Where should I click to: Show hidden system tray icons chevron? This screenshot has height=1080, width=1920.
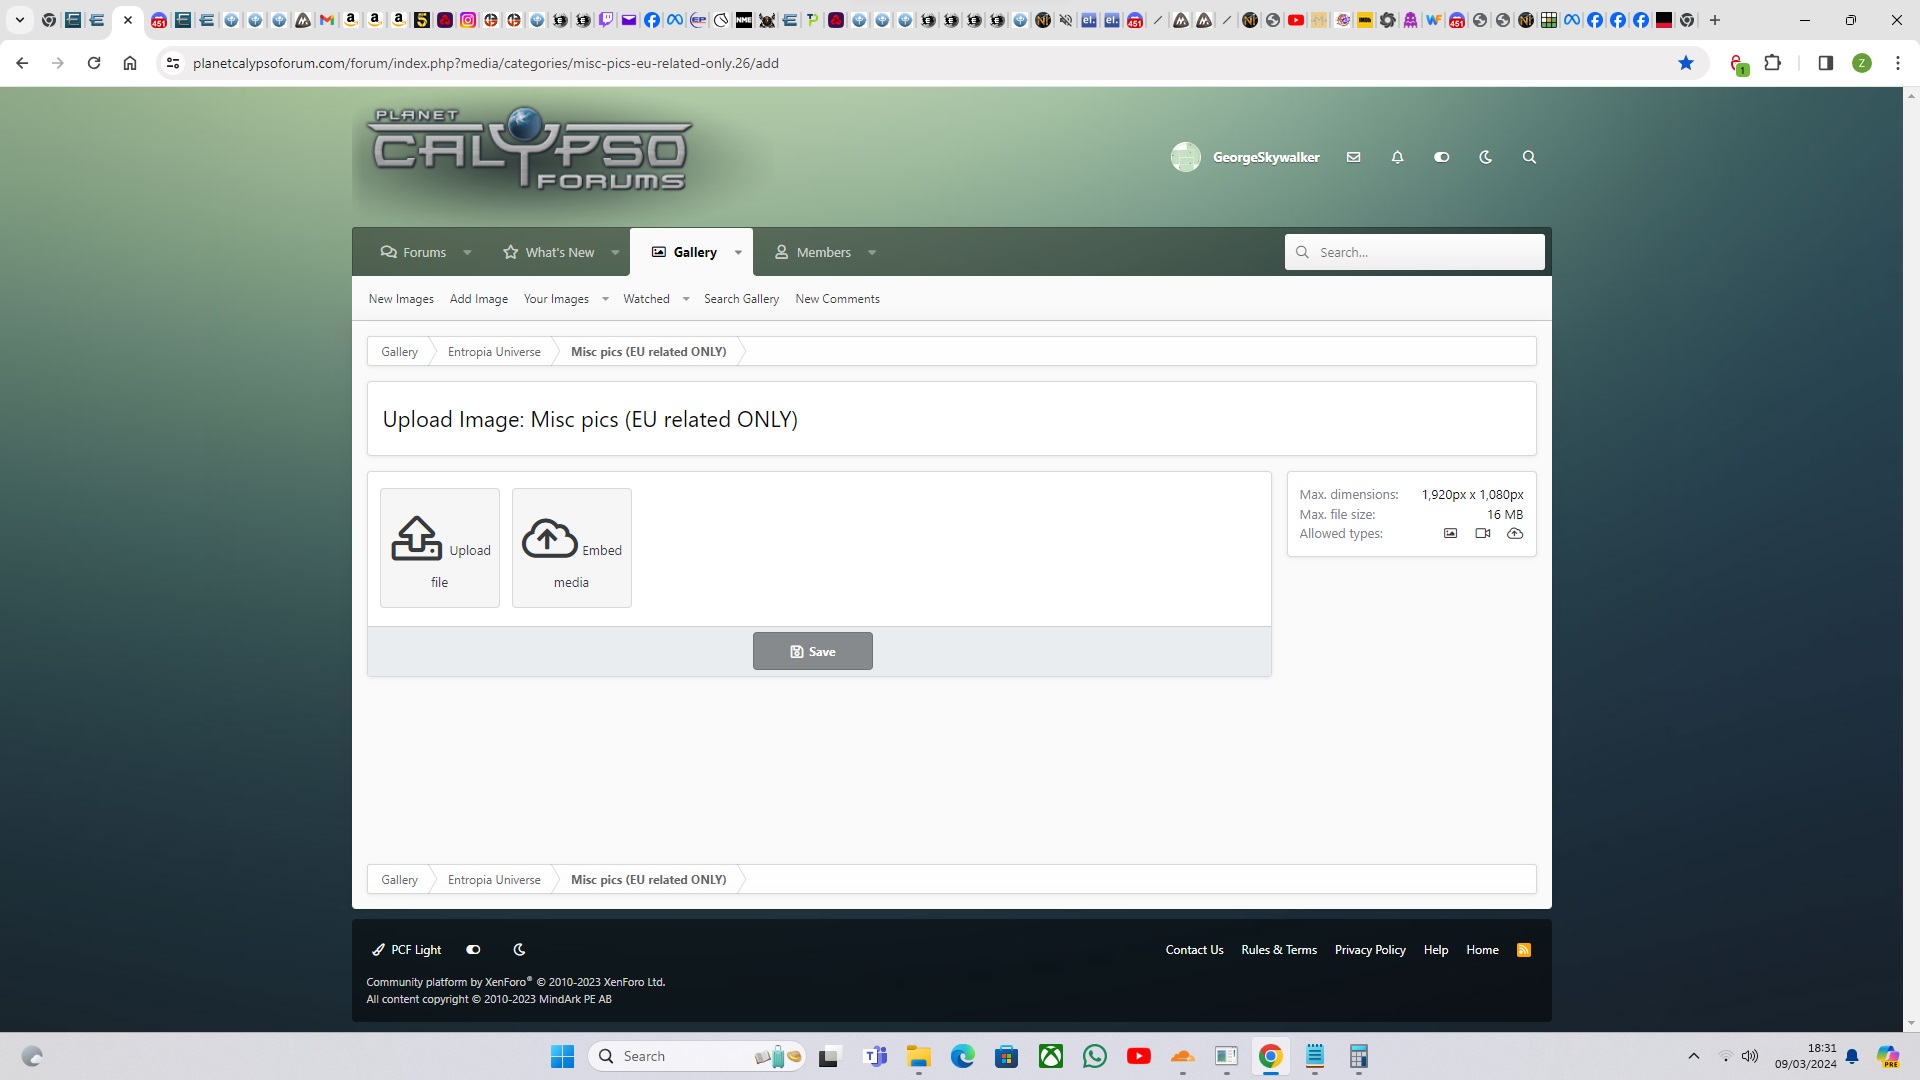click(x=1694, y=1056)
